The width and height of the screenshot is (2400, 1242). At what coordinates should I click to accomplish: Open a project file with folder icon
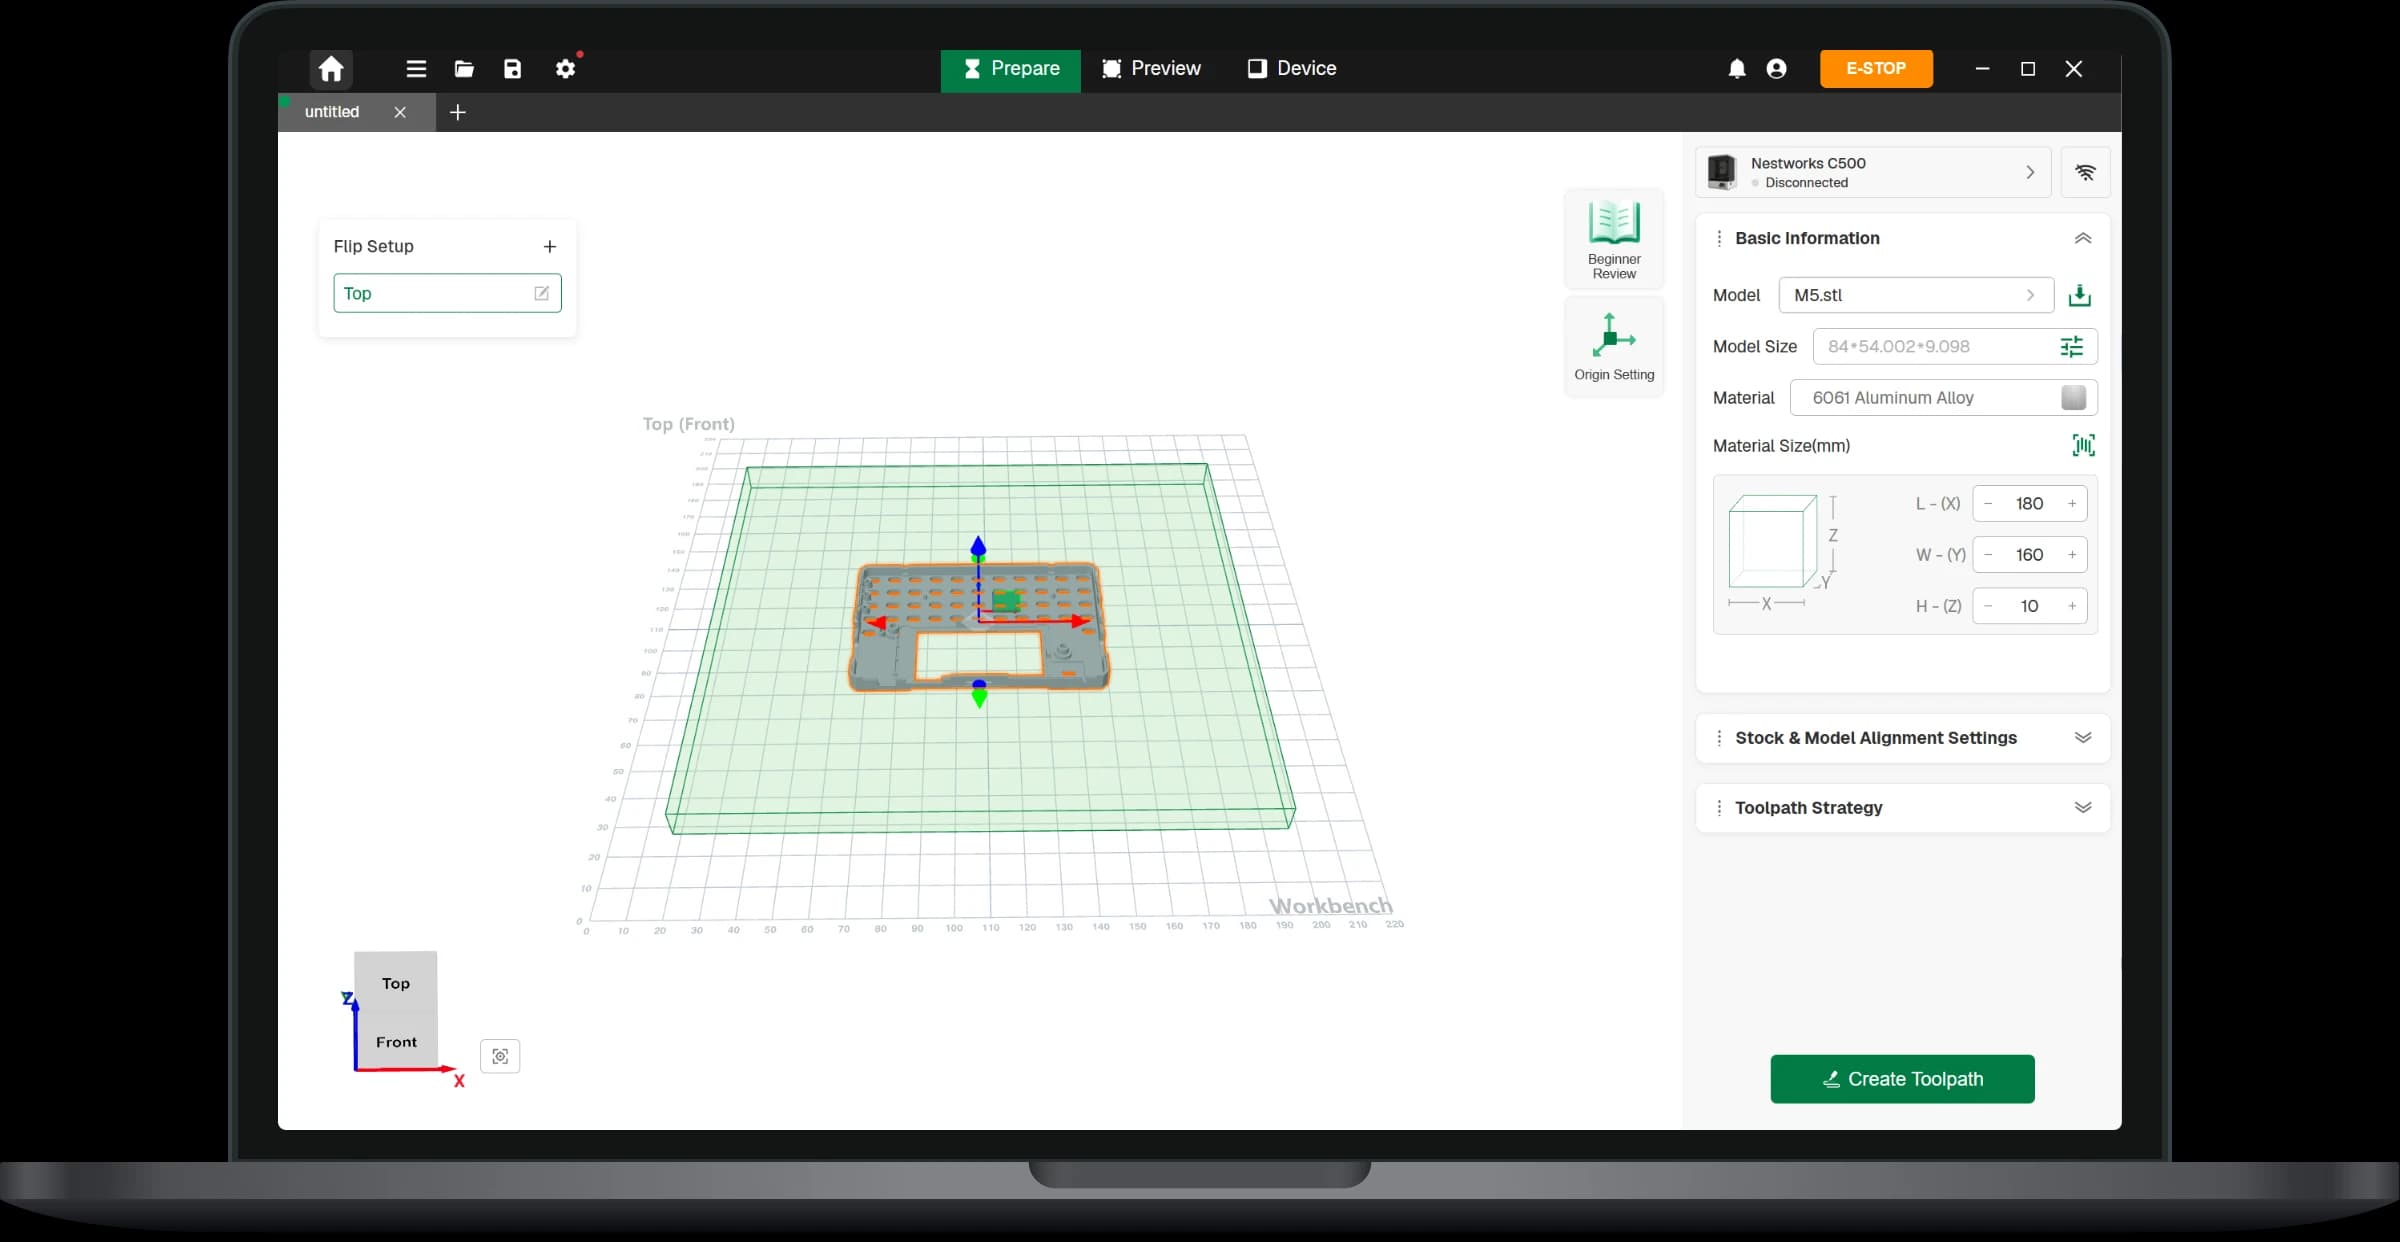point(464,68)
